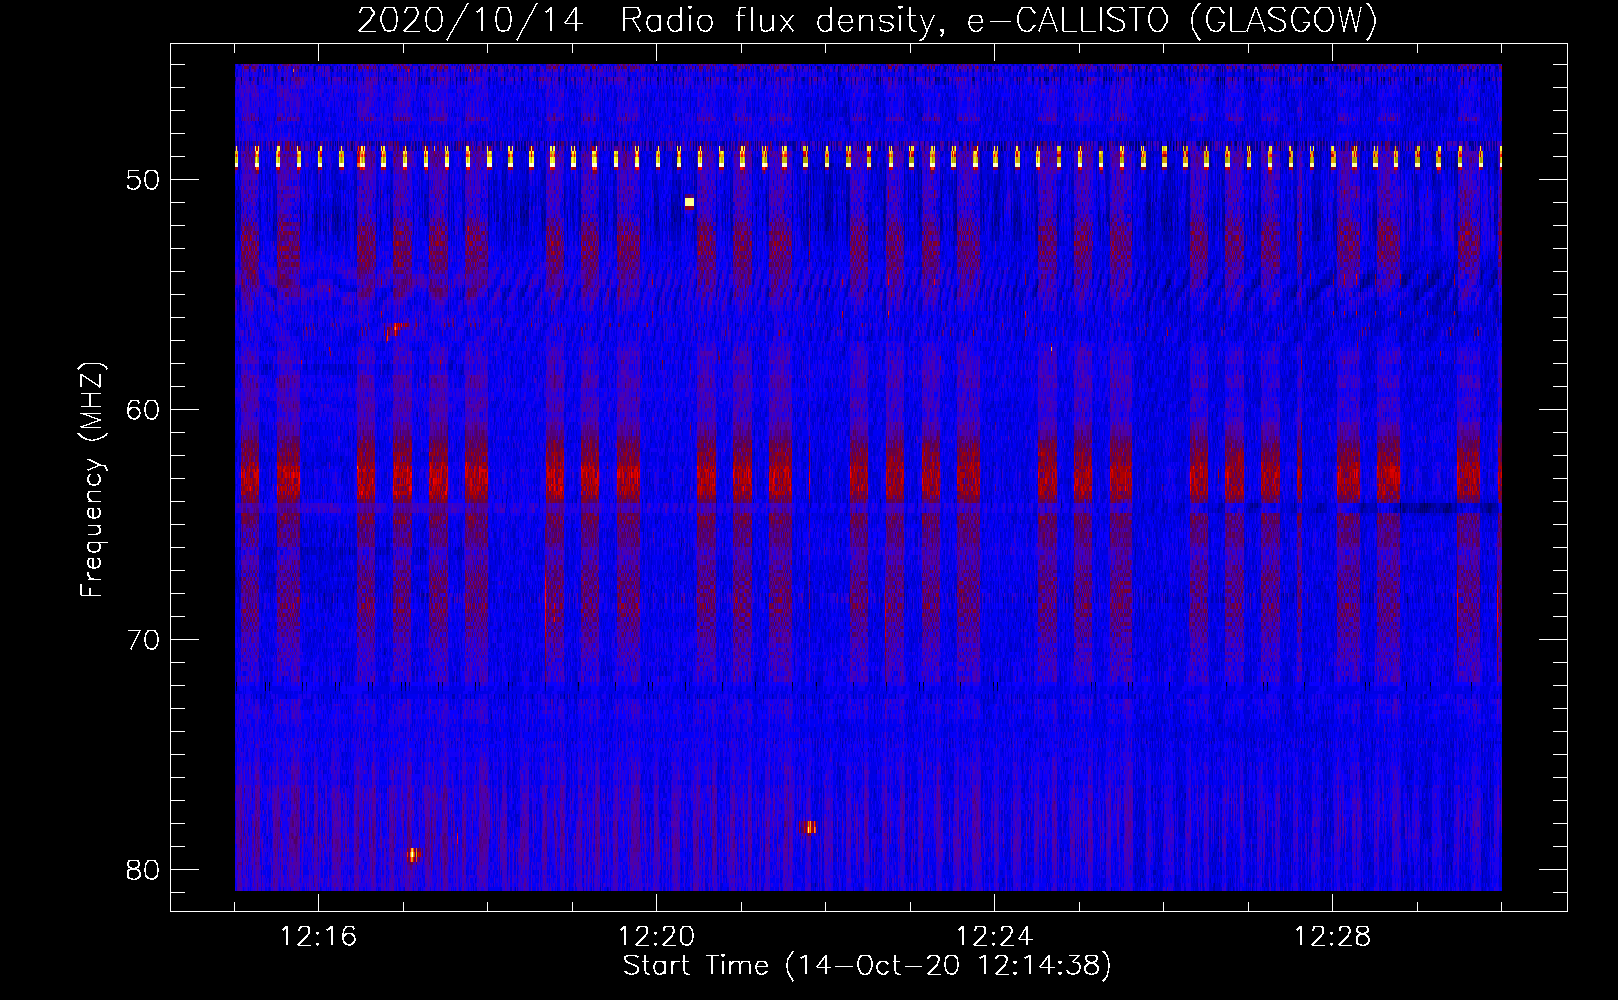The height and width of the screenshot is (1000, 1618).
Task: Click the bright burst near 79 MHz
Action: point(413,854)
